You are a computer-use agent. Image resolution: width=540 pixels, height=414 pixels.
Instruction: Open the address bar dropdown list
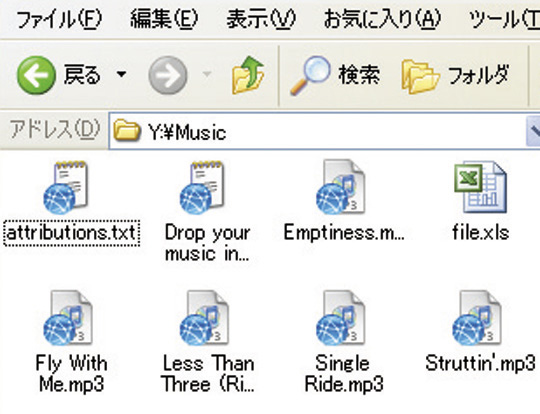coord(533,131)
